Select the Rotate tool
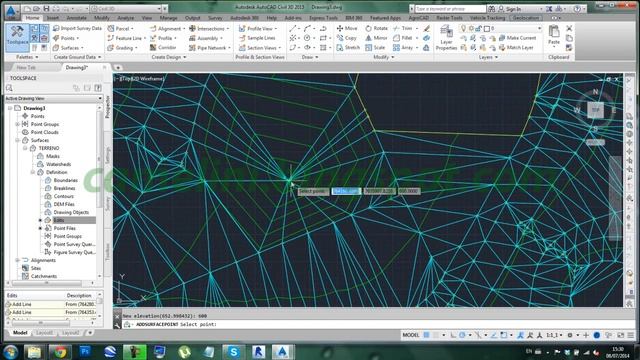 [x=376, y=28]
